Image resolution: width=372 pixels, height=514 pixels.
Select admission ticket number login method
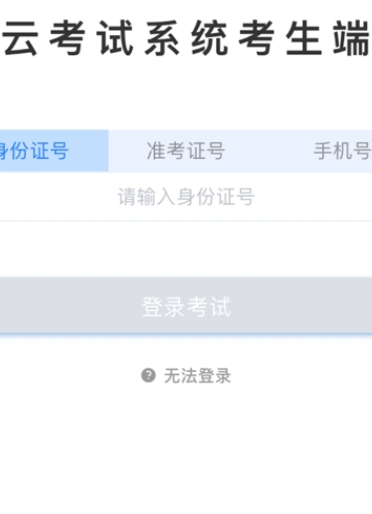186,151
